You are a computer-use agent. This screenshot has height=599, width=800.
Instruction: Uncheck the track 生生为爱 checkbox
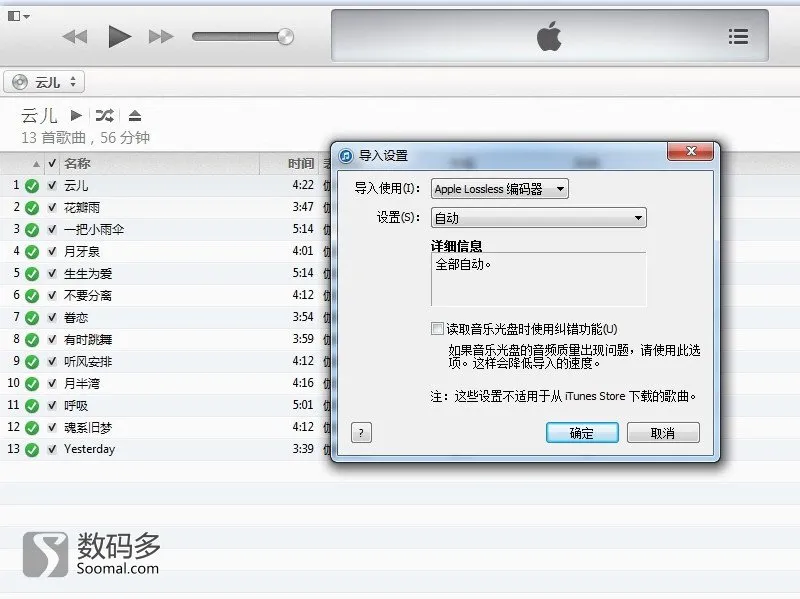tap(52, 273)
